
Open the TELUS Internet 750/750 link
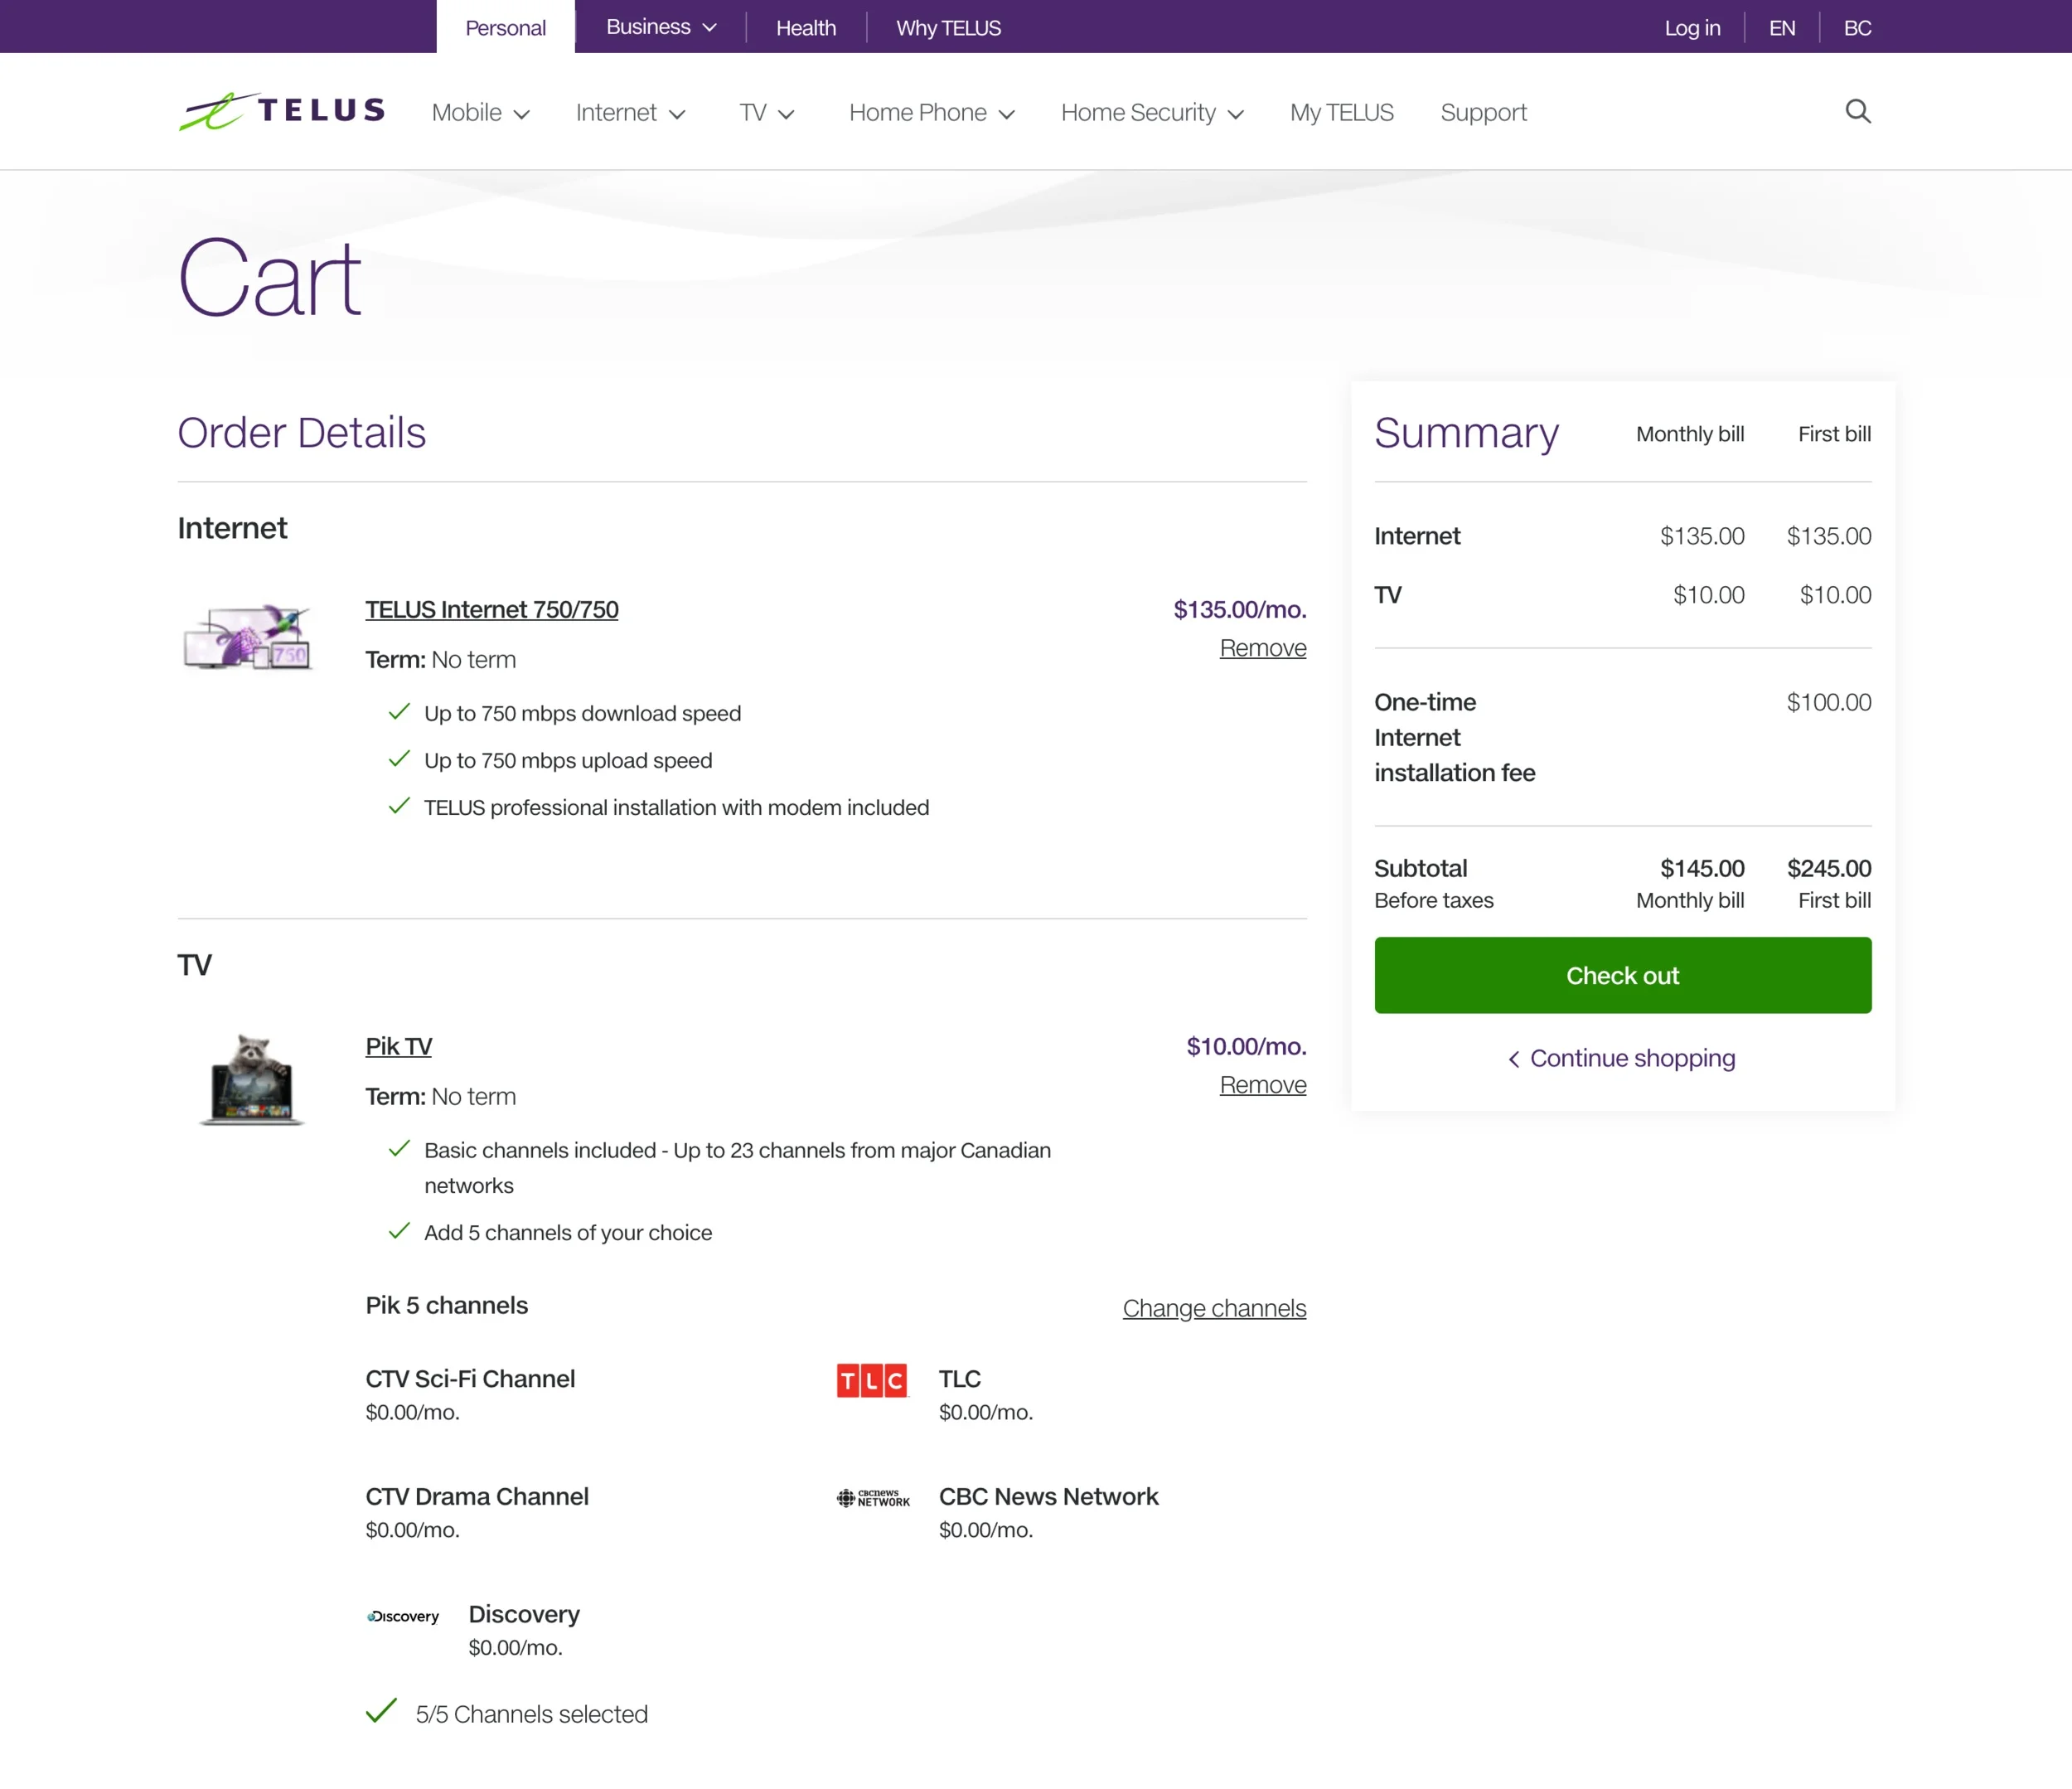tap(492, 610)
